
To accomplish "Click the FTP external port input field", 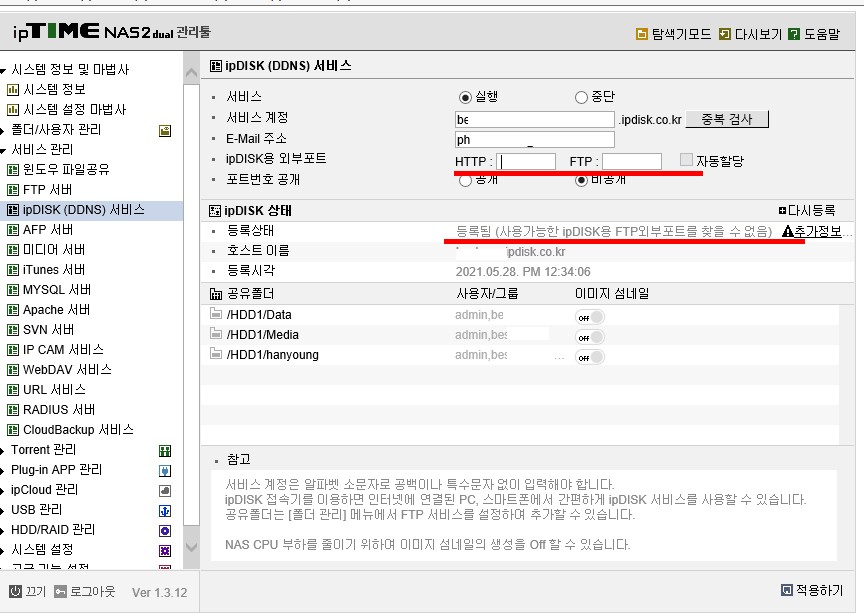I will coord(632,161).
